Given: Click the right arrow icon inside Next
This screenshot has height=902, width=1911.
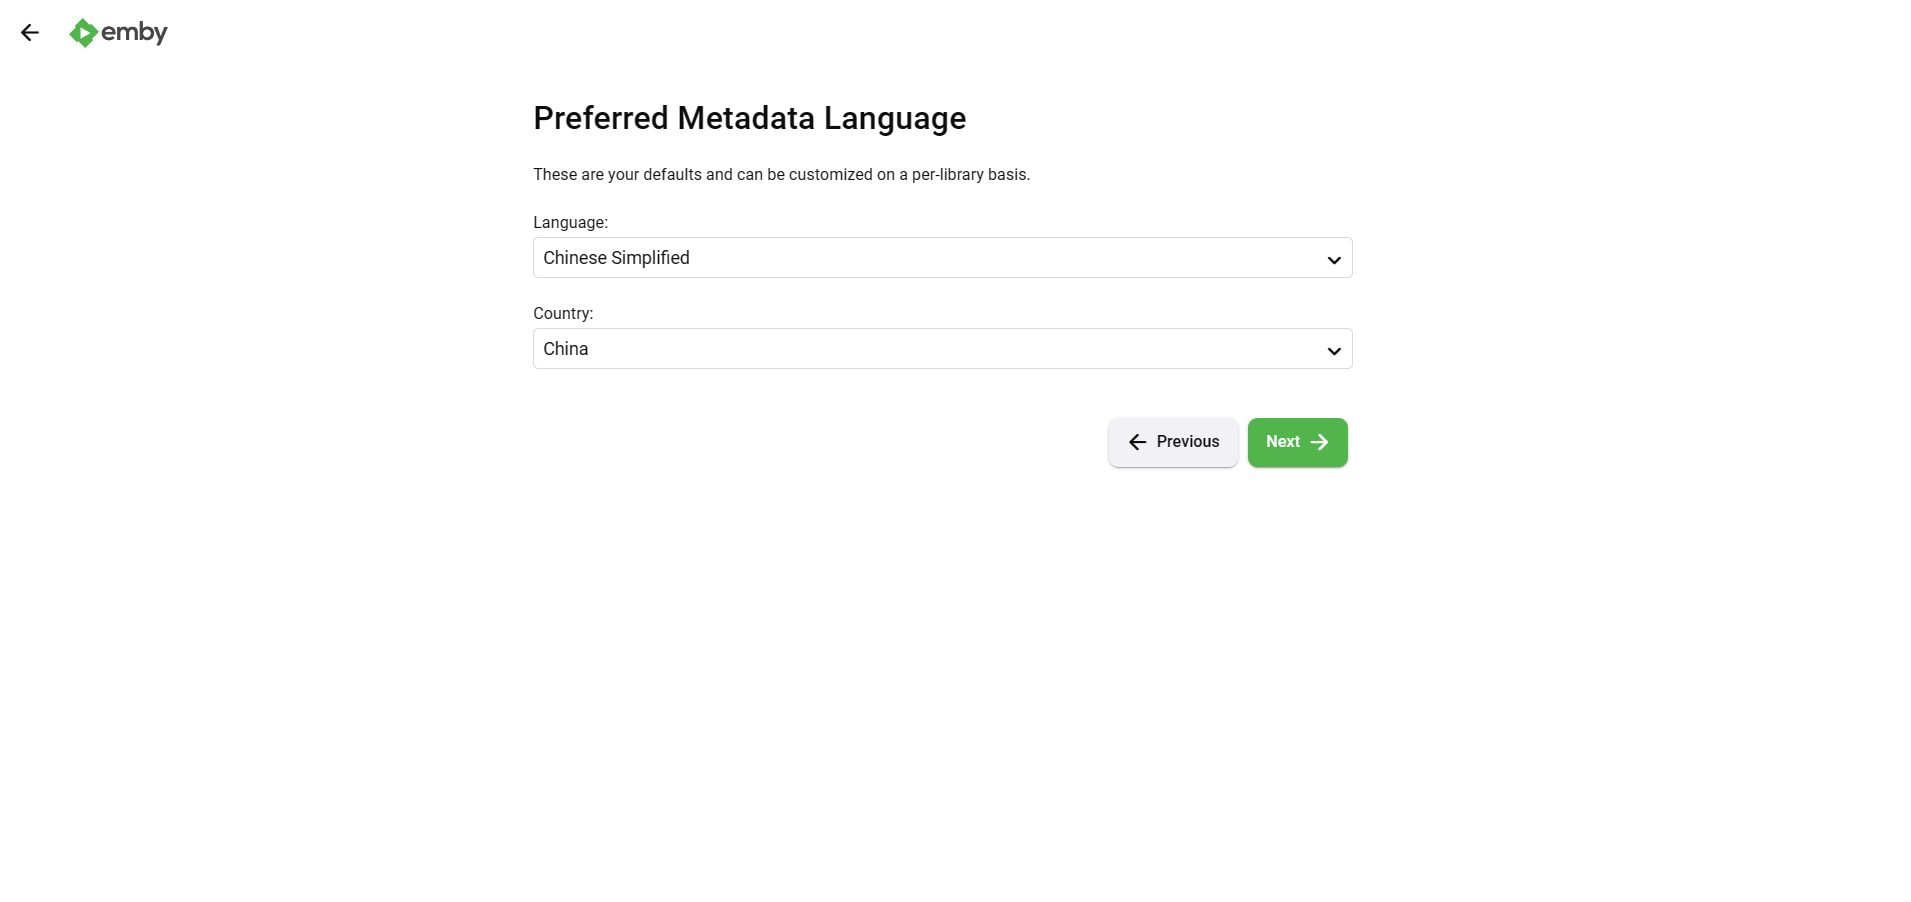Looking at the screenshot, I should tap(1320, 442).
